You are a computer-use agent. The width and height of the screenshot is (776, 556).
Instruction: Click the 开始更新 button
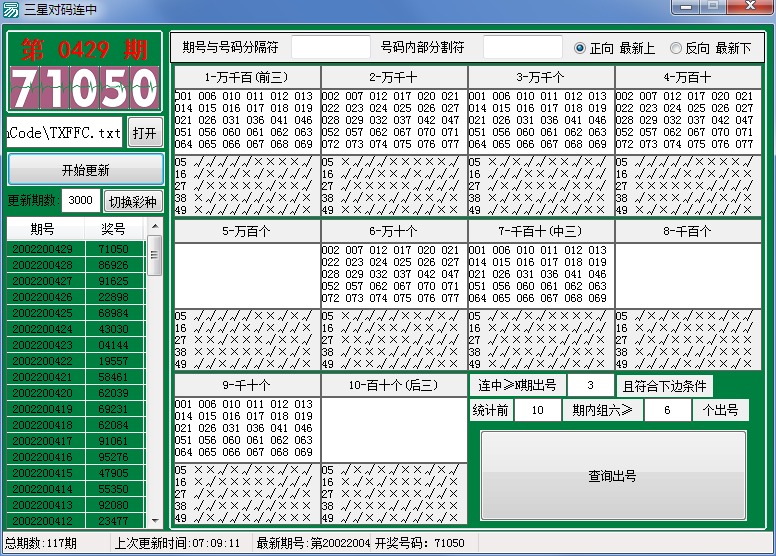click(x=85, y=169)
